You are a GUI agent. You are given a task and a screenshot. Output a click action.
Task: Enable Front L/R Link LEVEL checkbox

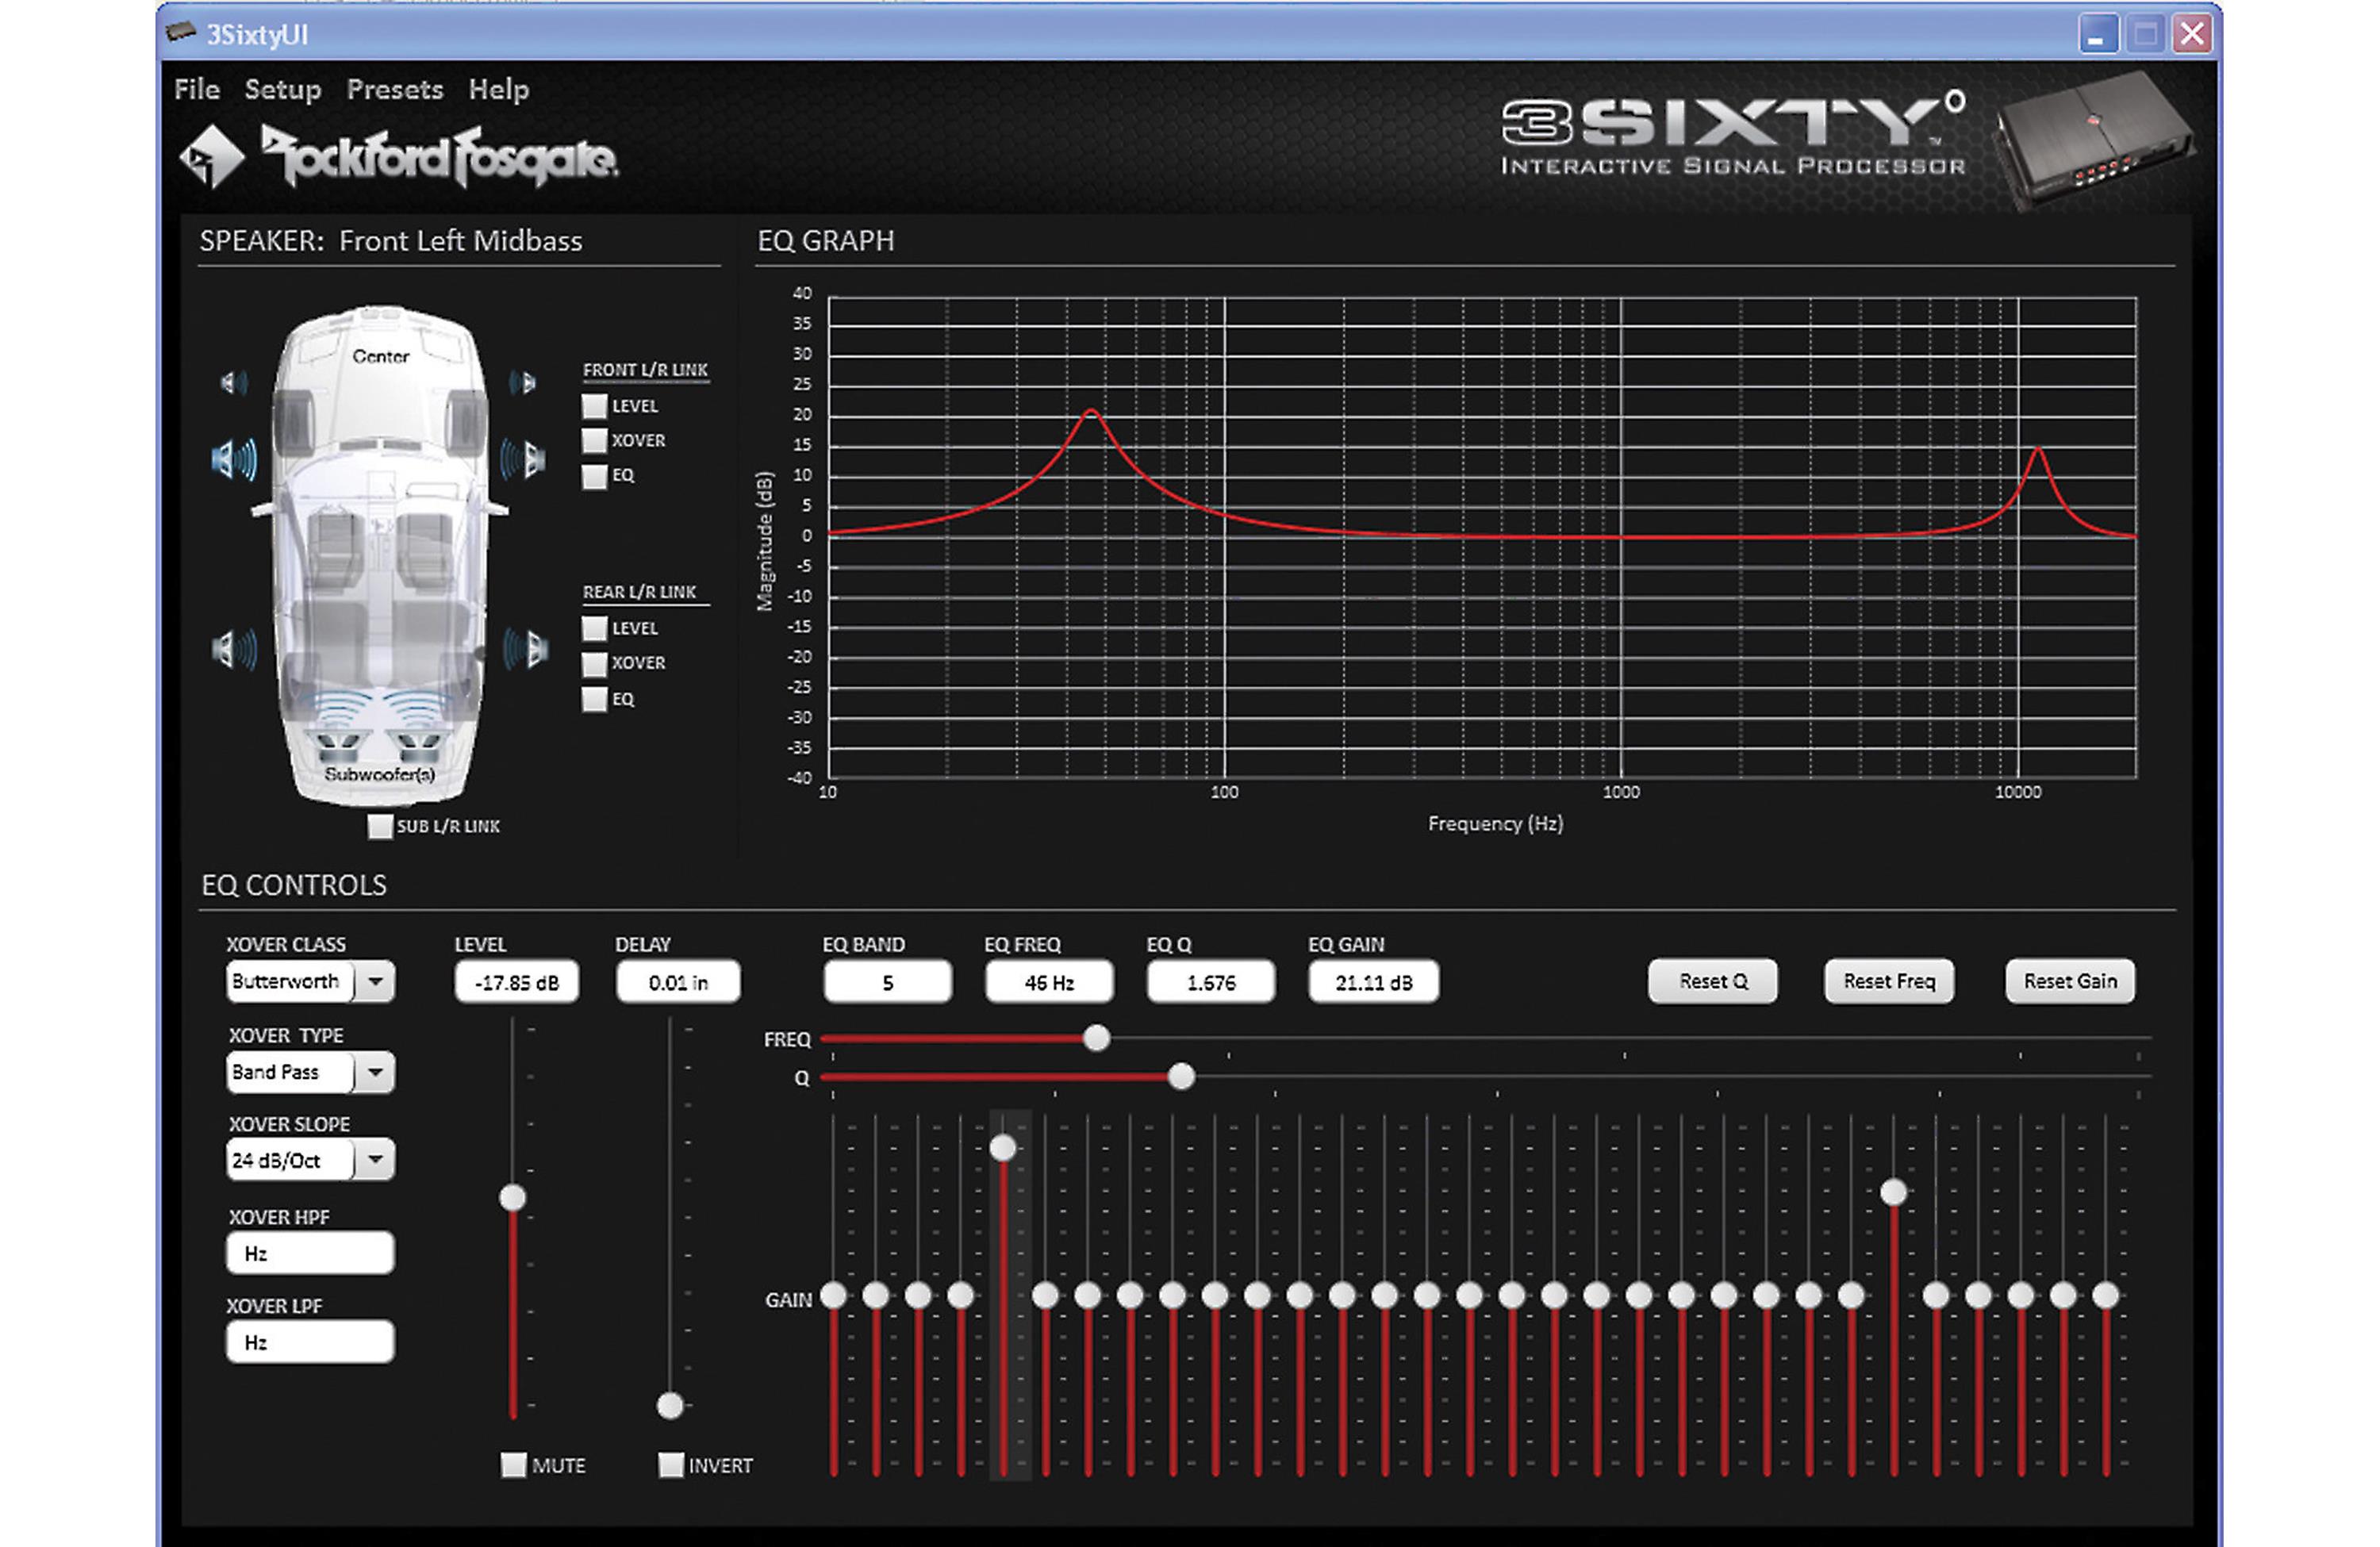[594, 406]
